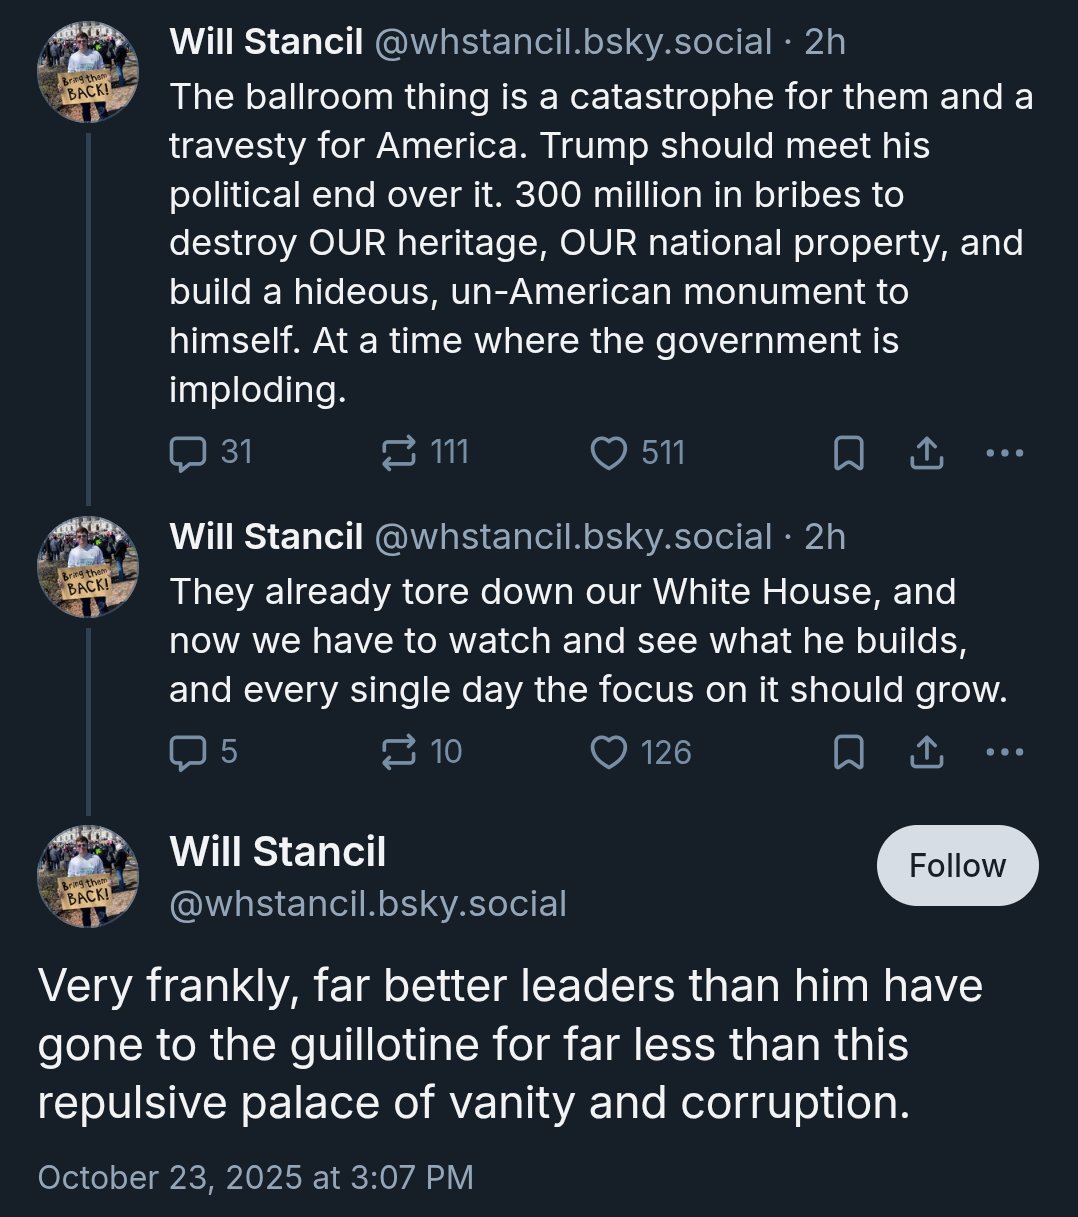Click Will Stancil name on first post
This screenshot has width=1078, height=1217.
(266, 42)
